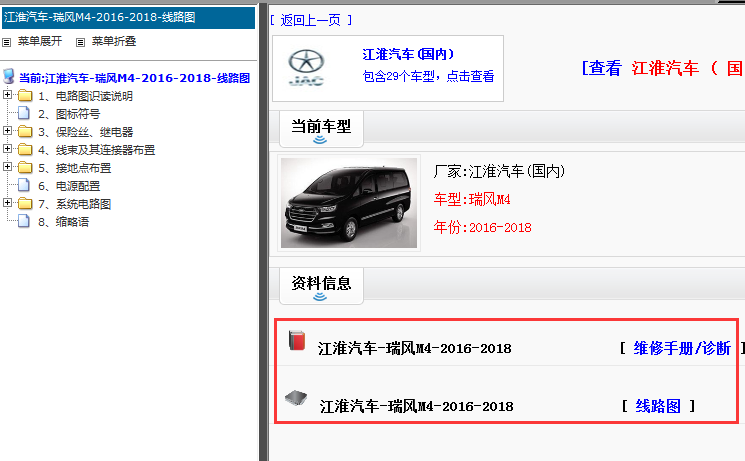
Task: Click the JAC brand logo
Action: (306, 68)
